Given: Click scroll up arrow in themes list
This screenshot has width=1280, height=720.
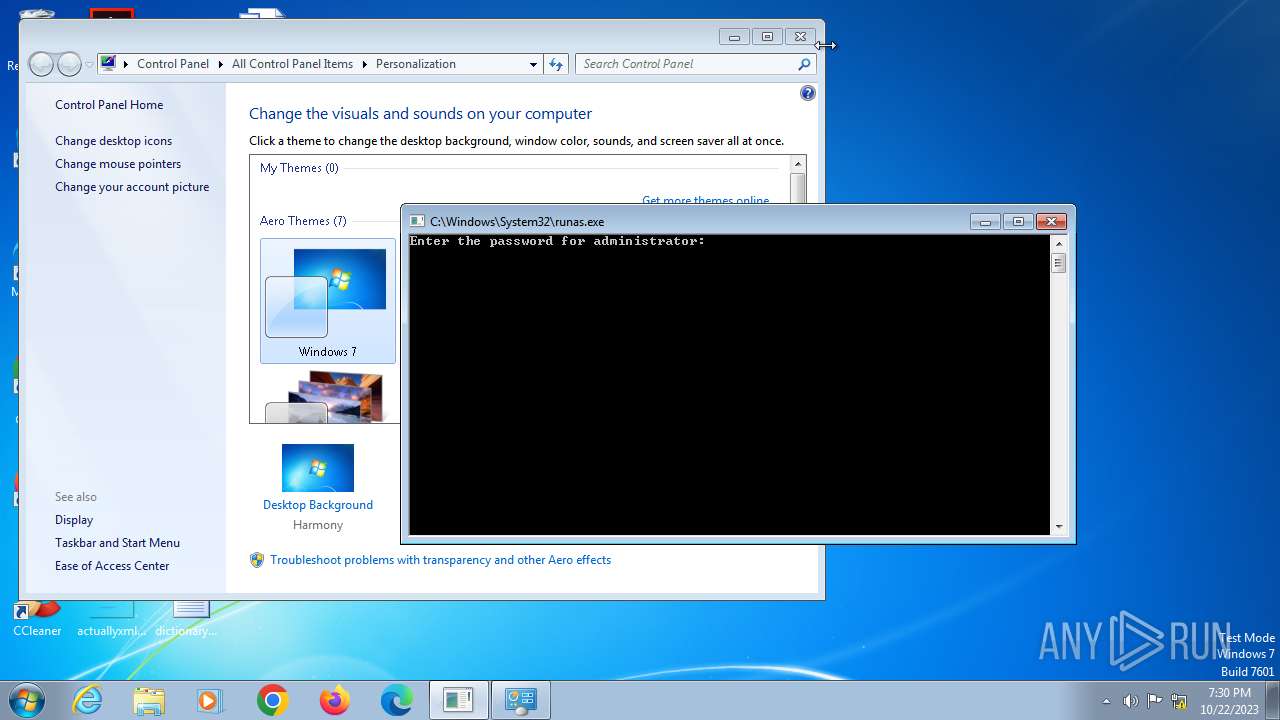Looking at the screenshot, I should [x=798, y=164].
